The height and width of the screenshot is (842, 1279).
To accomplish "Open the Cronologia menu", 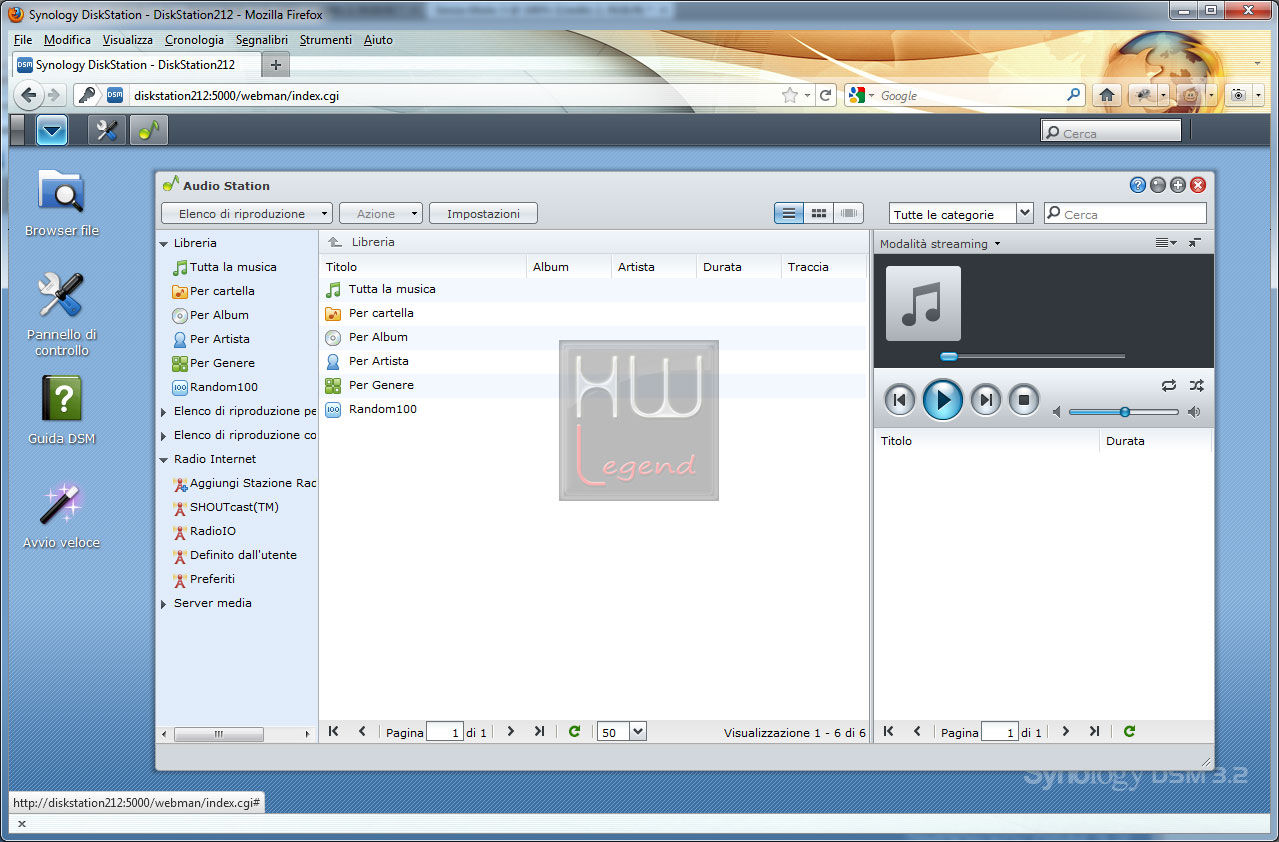I will click(194, 40).
